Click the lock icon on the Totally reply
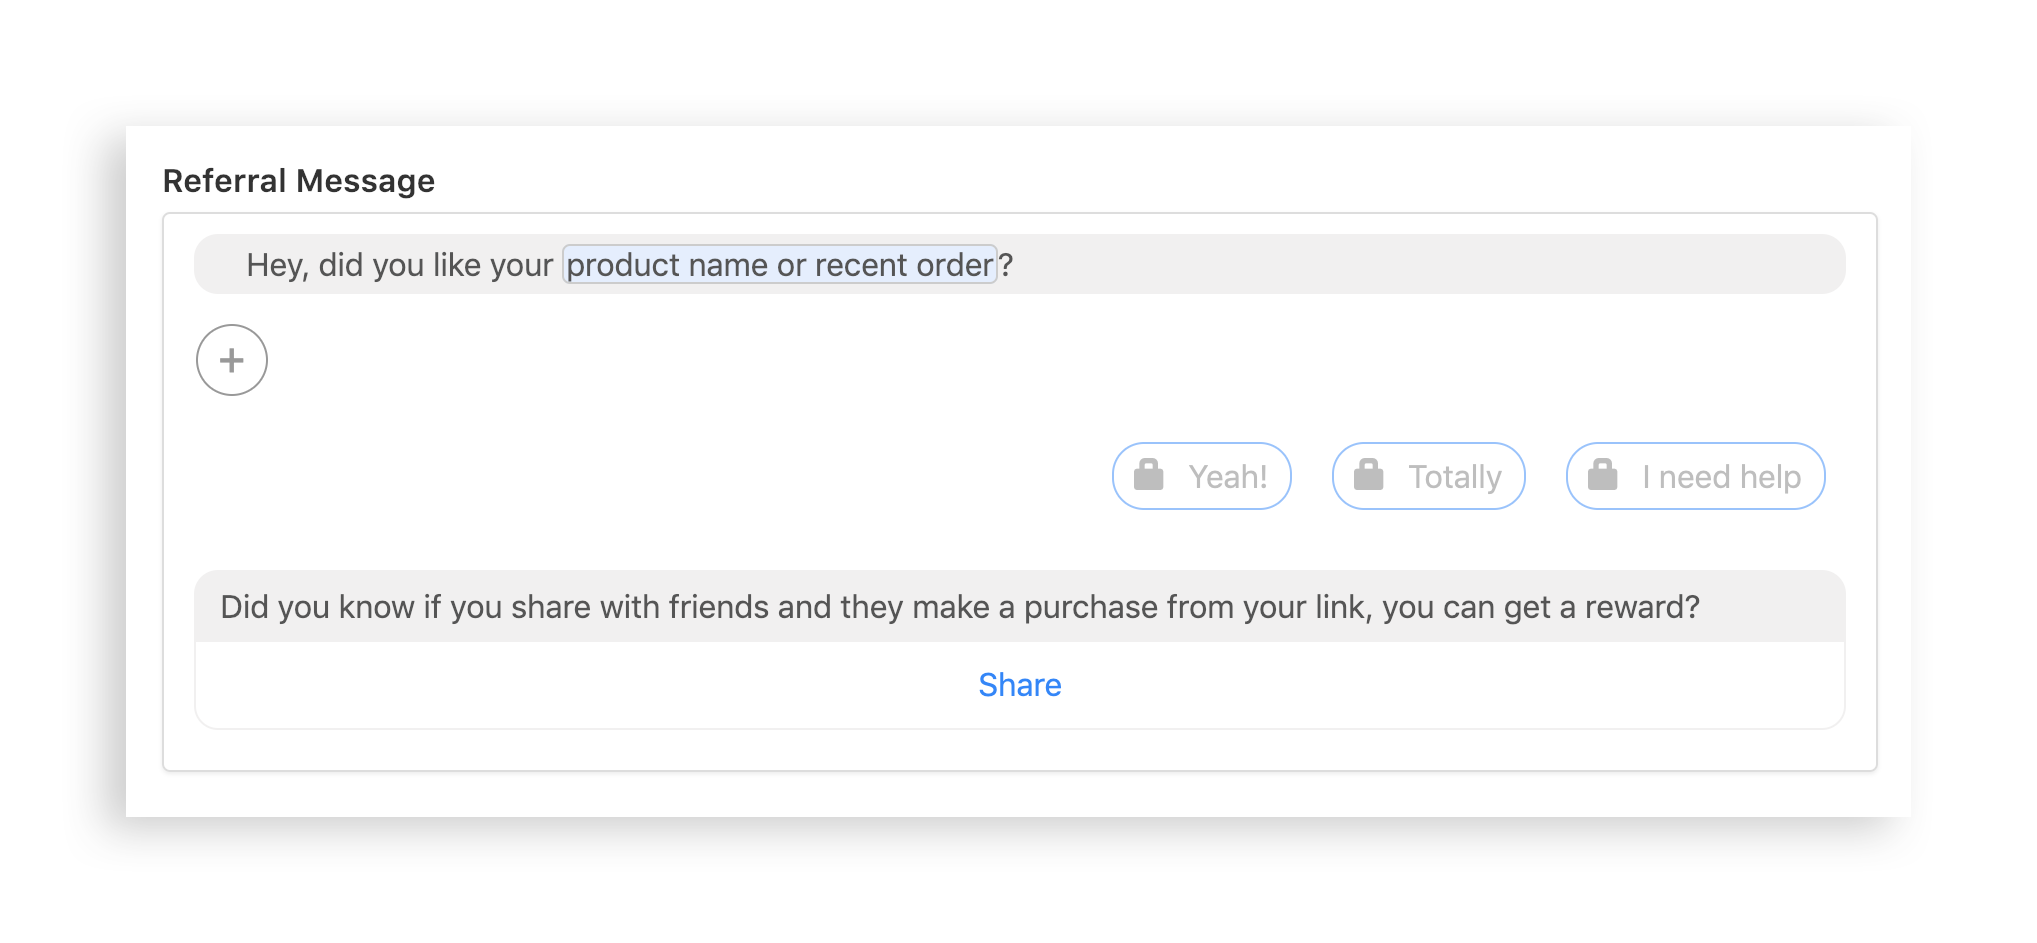The height and width of the screenshot is (943, 2037). click(x=1368, y=475)
